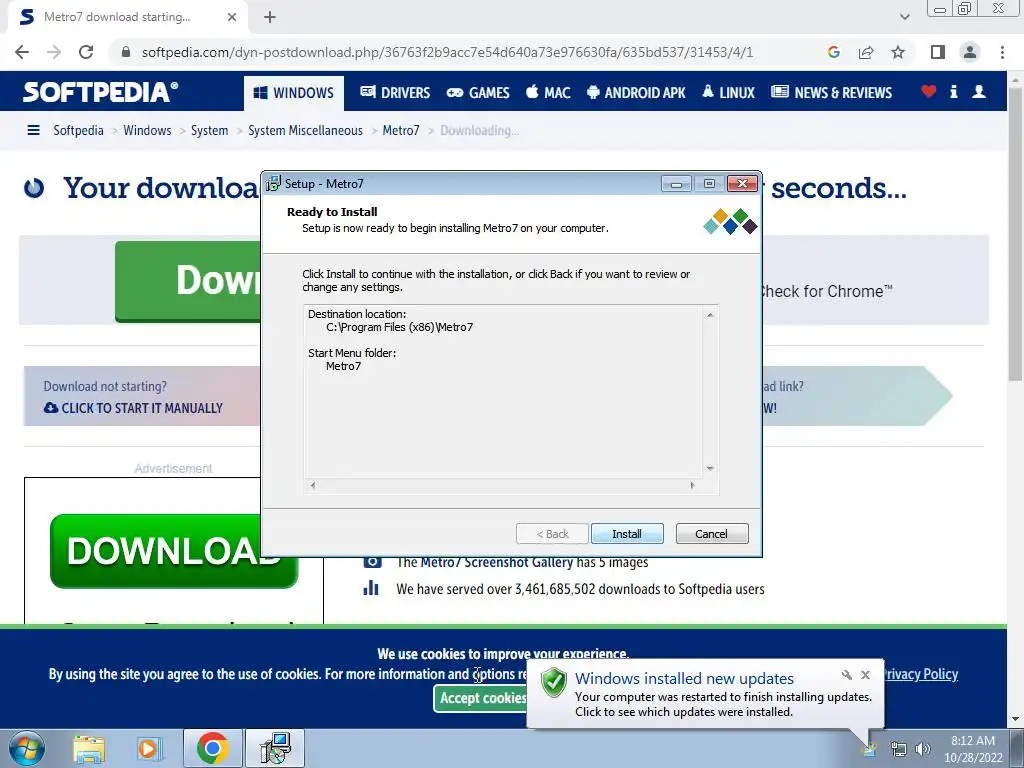
Task: Go back in Chrome browser
Action: (x=22, y=52)
